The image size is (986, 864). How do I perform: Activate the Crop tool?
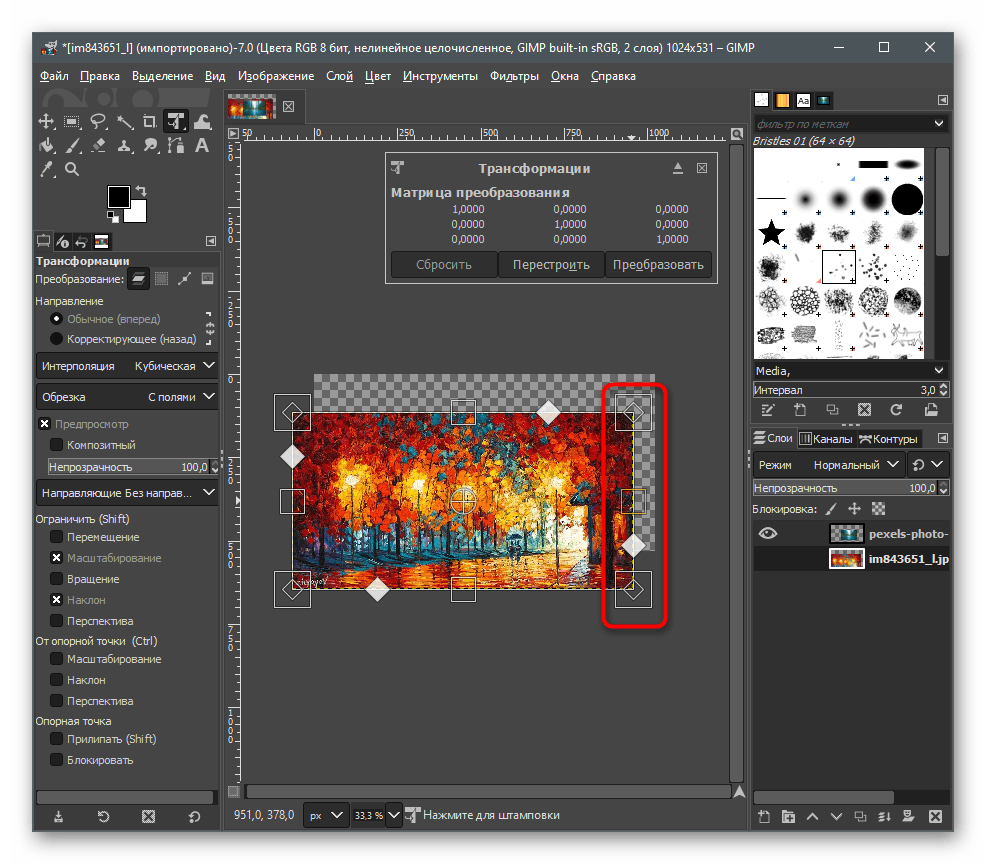150,122
